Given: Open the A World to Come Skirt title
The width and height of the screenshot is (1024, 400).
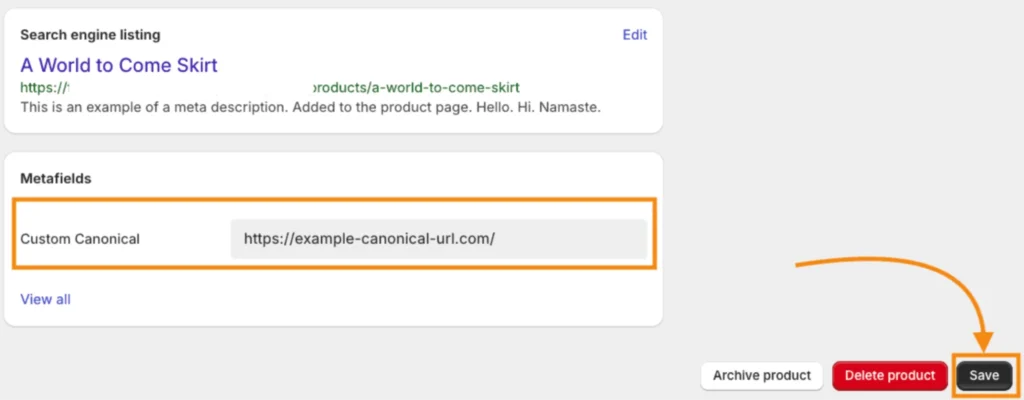Looking at the screenshot, I should tap(119, 65).
